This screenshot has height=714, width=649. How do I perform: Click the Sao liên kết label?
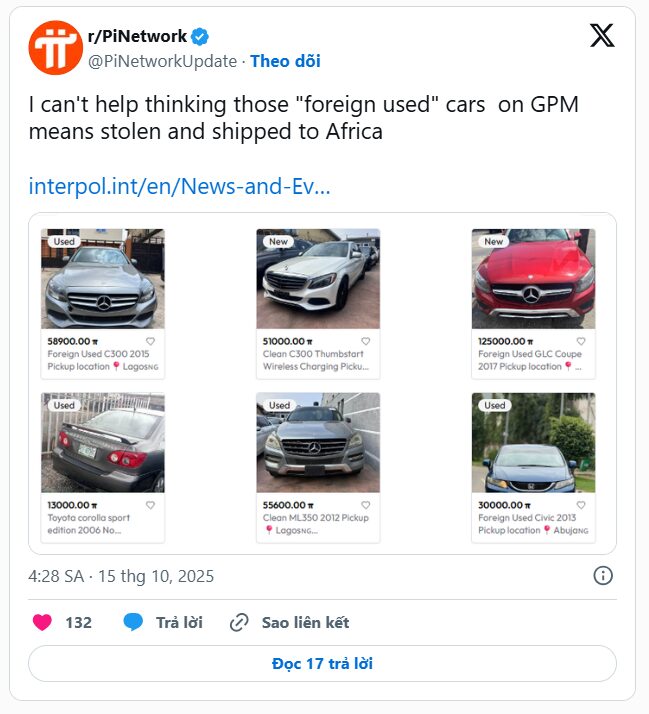pos(305,622)
